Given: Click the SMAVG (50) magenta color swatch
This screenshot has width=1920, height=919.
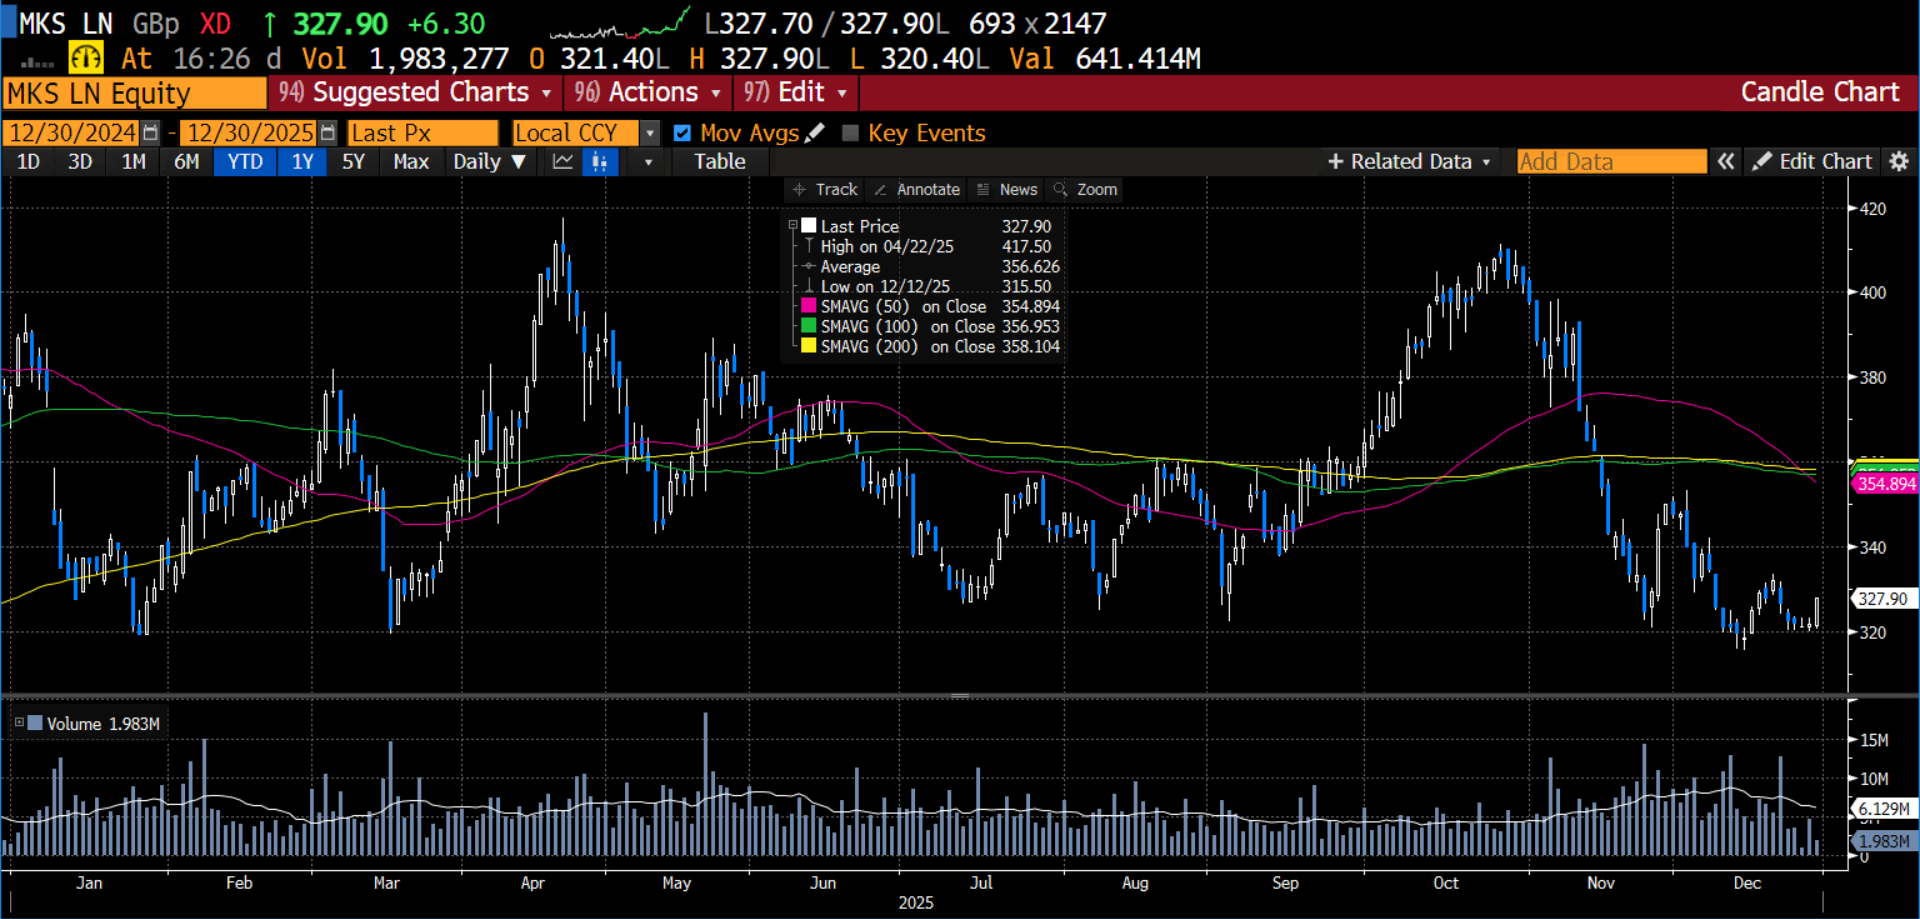Looking at the screenshot, I should (x=809, y=307).
